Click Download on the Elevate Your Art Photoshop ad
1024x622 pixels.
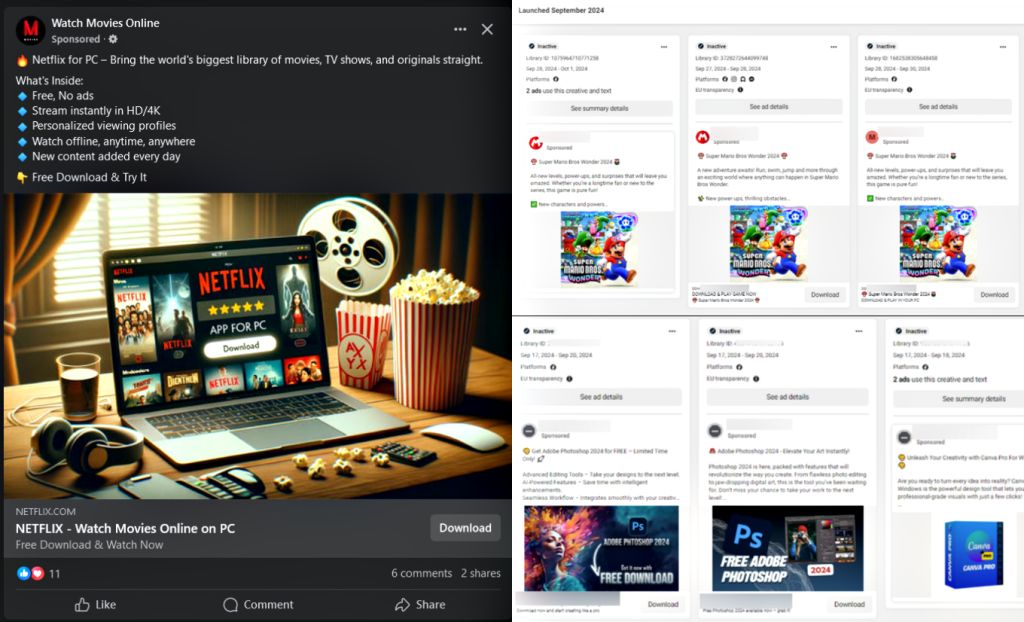click(849, 604)
